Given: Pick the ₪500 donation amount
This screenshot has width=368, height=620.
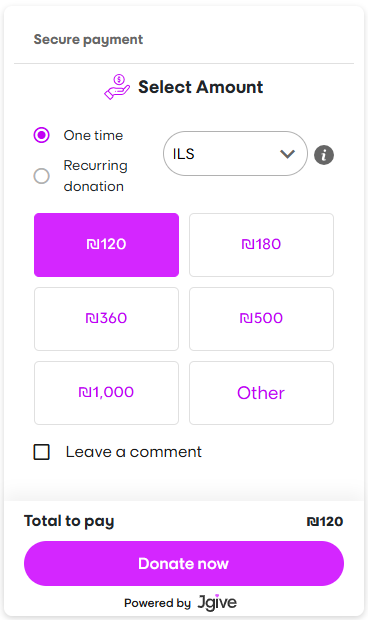Looking at the screenshot, I should pos(261,319).
